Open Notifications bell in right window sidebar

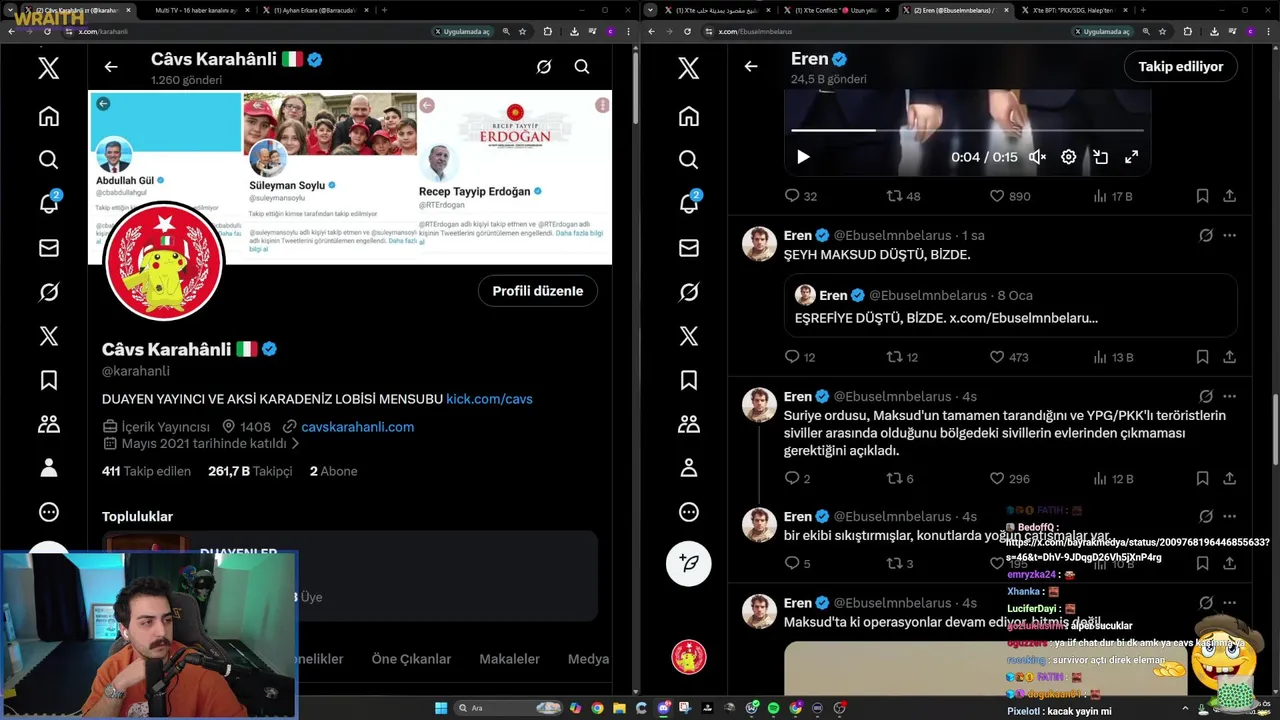[x=689, y=203]
